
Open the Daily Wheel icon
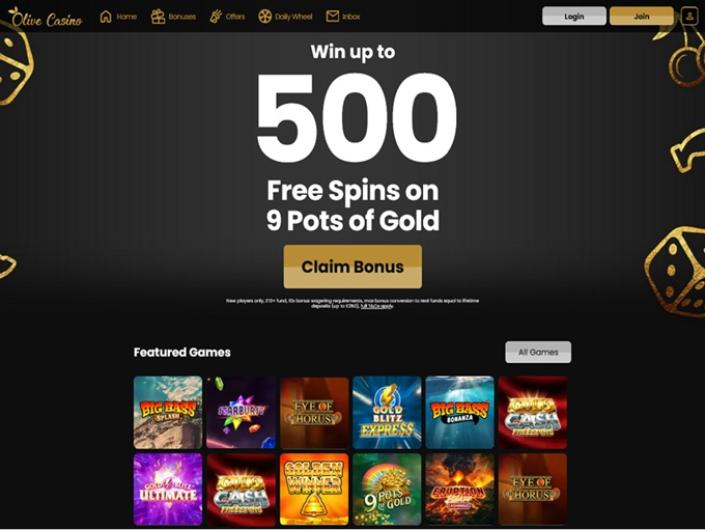pos(265,17)
